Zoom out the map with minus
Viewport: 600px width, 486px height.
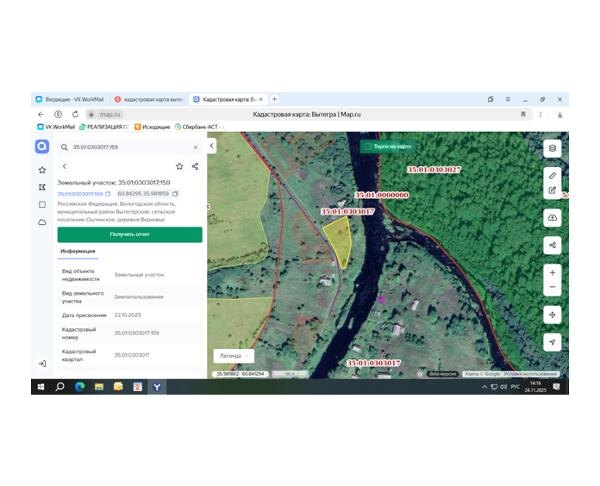pyautogui.click(x=552, y=287)
